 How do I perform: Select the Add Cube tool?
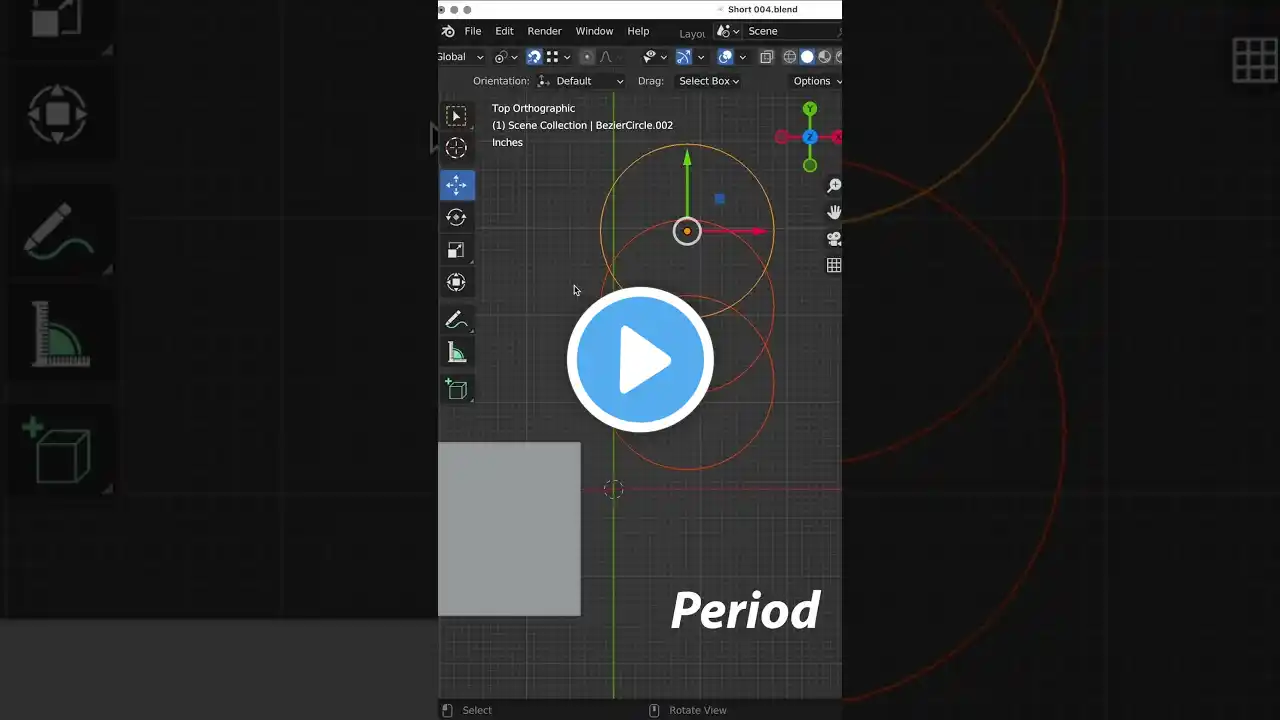pos(456,389)
